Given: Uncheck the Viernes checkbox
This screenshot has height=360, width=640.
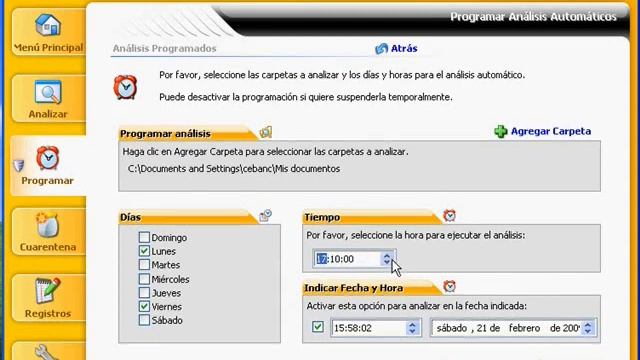Looking at the screenshot, I should pyautogui.click(x=144, y=306).
